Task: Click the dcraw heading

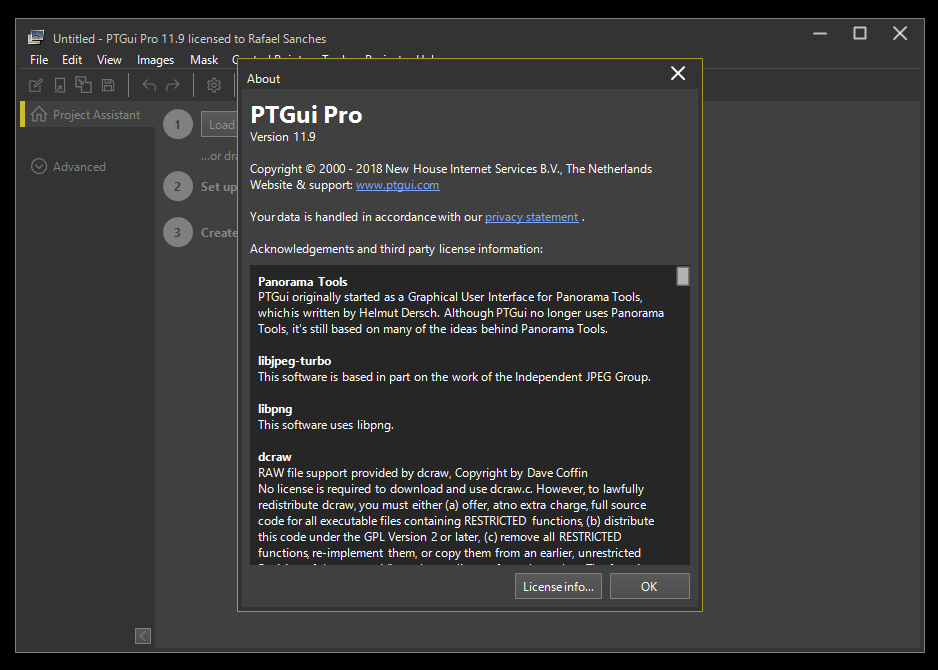Action: (275, 456)
